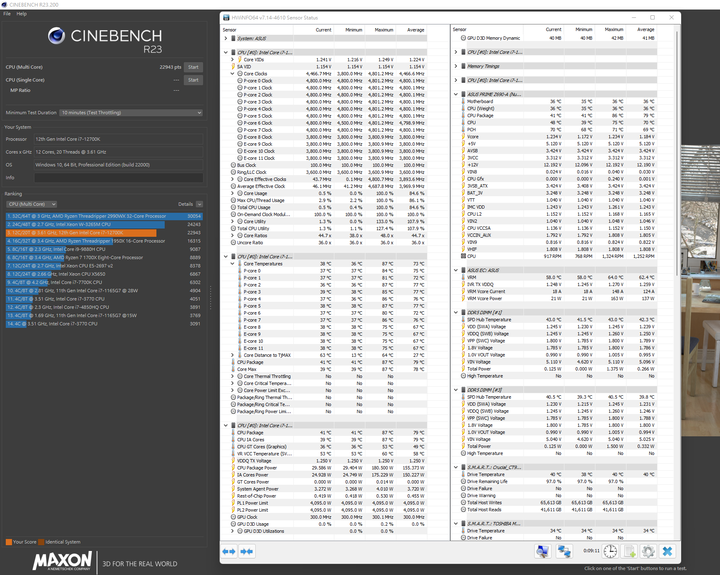
Task: Open the Cinebench Help menu
Action: click(x=22, y=14)
